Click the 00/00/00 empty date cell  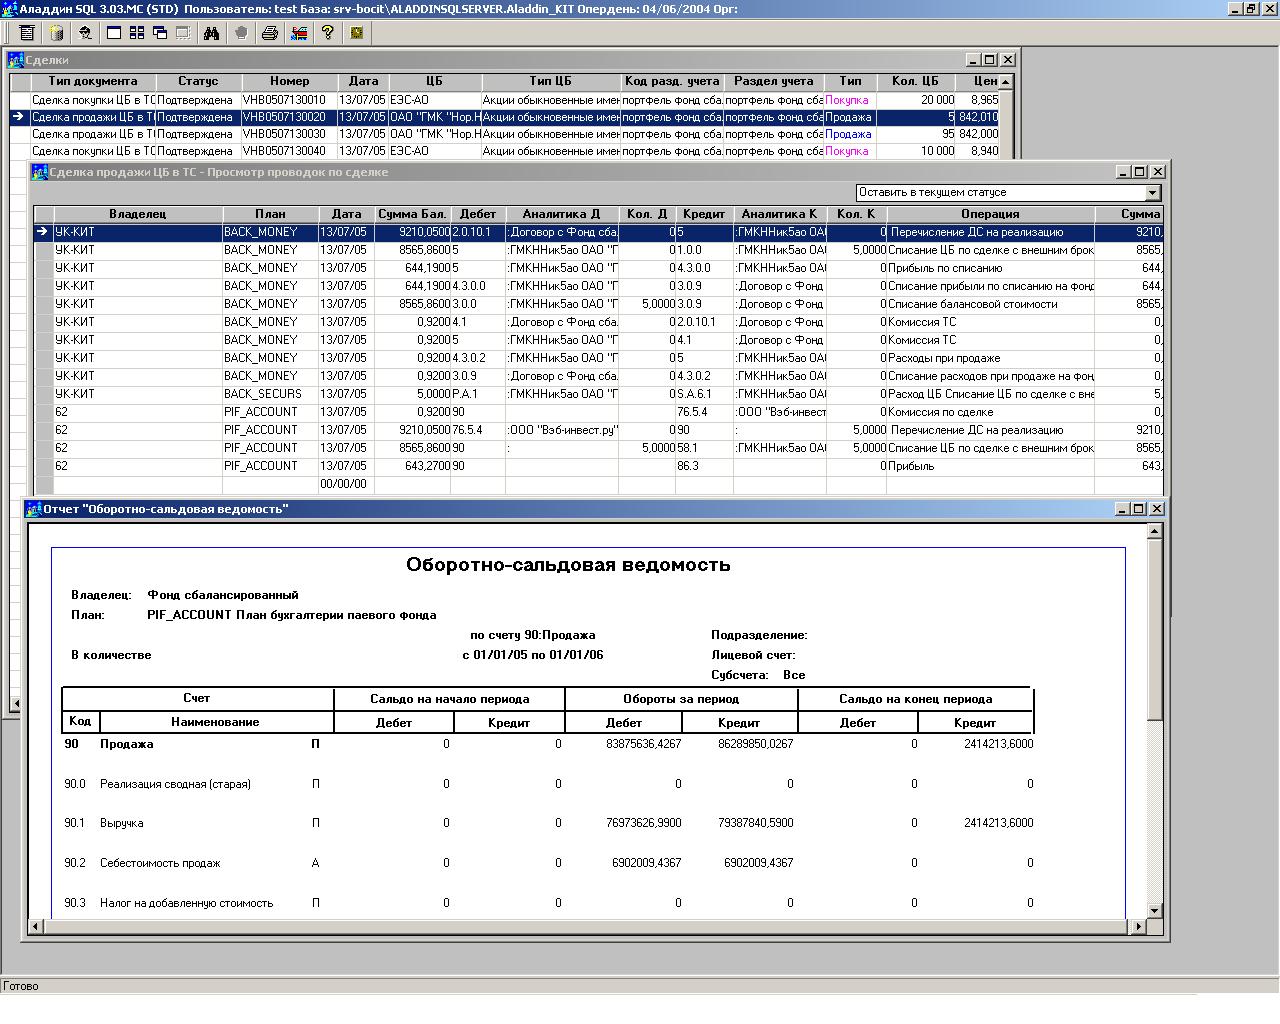pos(346,484)
